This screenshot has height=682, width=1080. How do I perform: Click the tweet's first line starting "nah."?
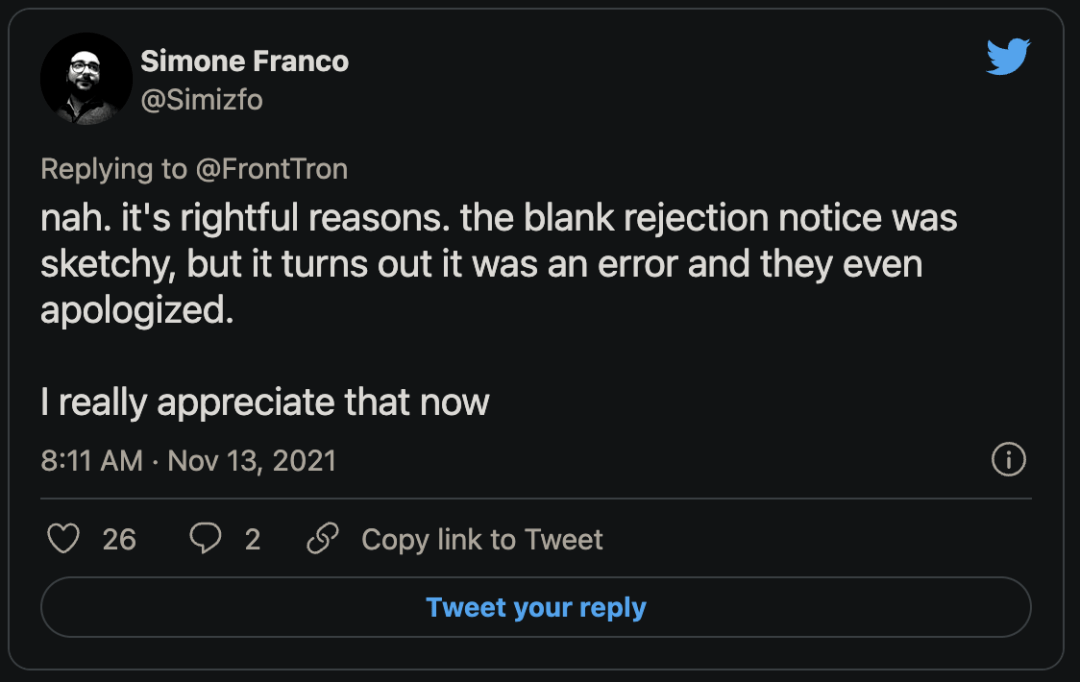point(498,219)
